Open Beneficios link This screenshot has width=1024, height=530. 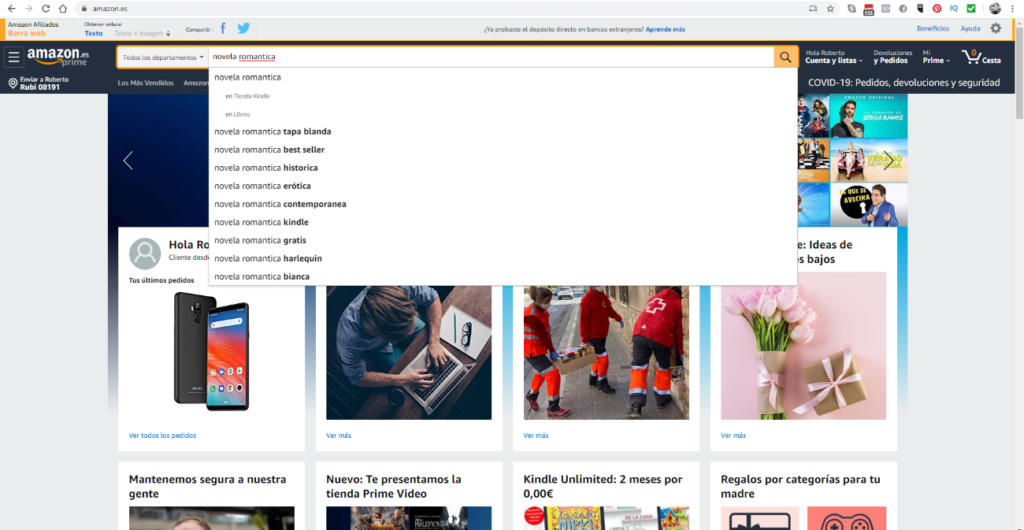point(933,29)
